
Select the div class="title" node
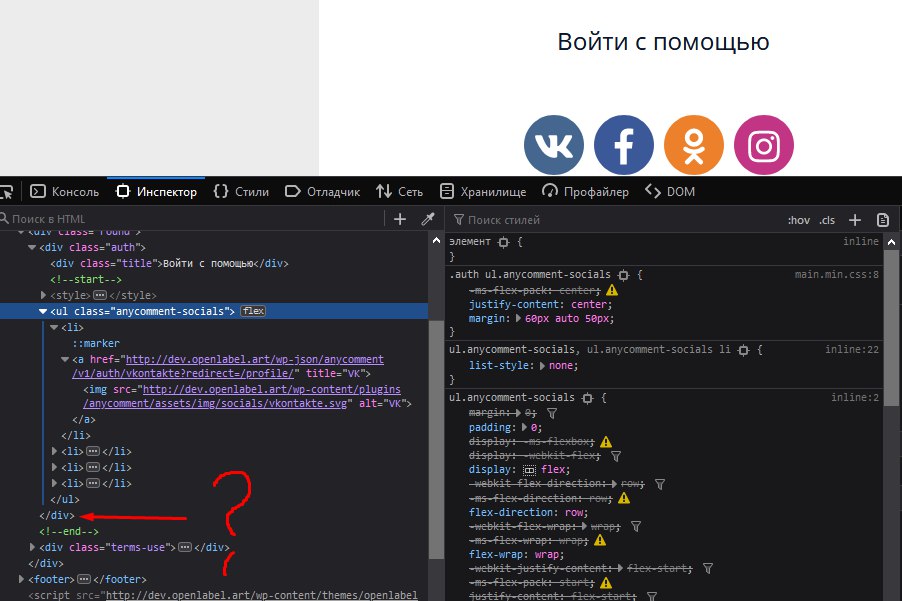(169, 263)
